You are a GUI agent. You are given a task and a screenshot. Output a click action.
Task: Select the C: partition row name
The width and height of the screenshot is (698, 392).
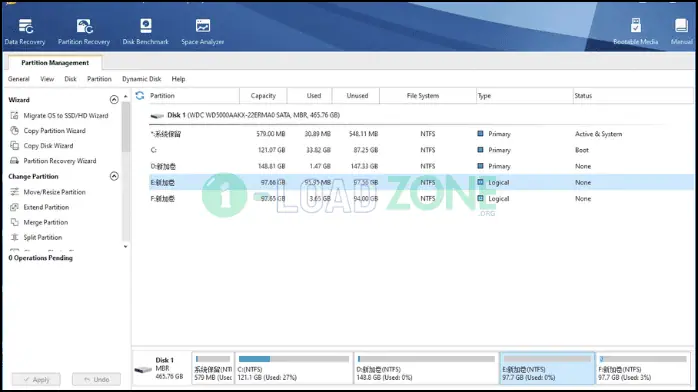(154, 150)
